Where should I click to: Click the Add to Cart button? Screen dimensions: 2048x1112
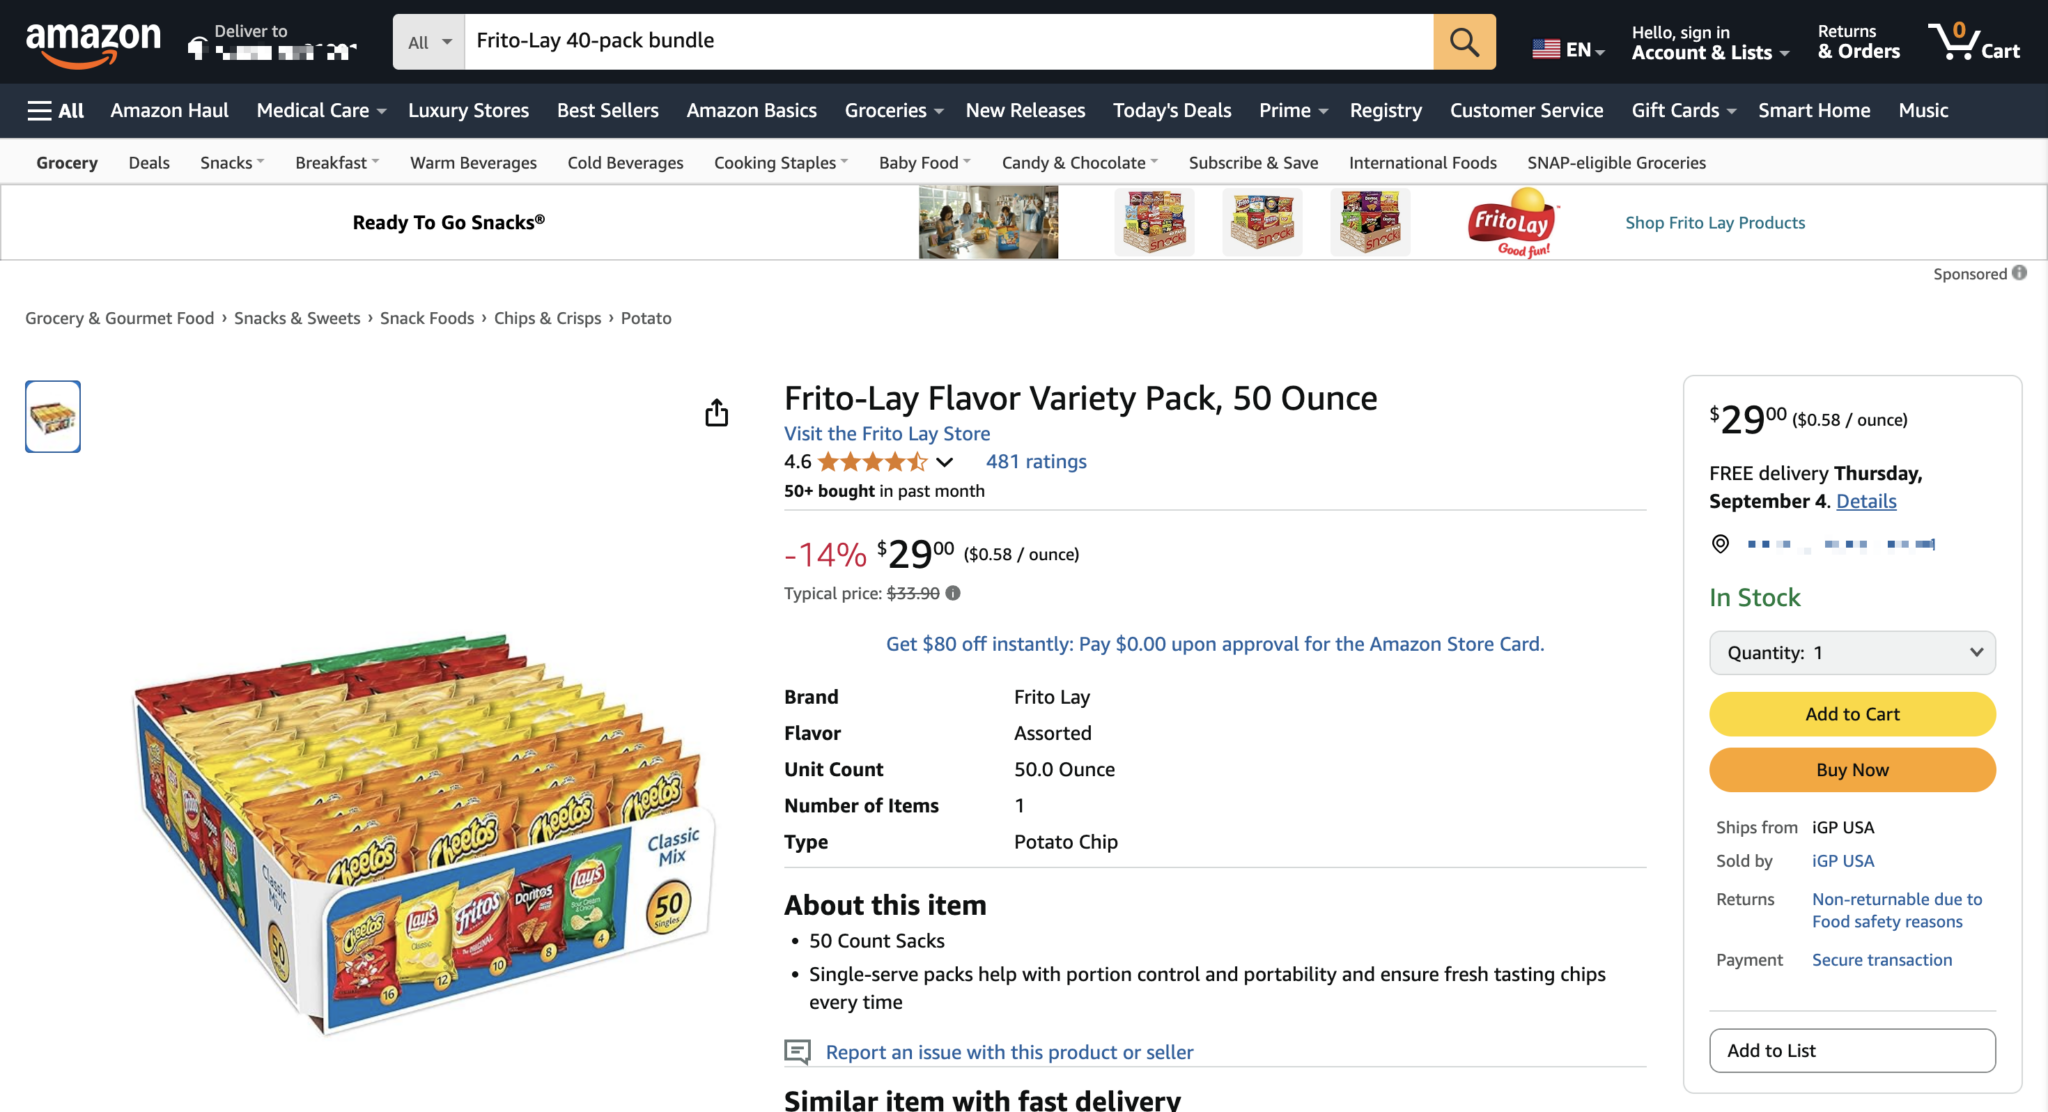click(1851, 713)
